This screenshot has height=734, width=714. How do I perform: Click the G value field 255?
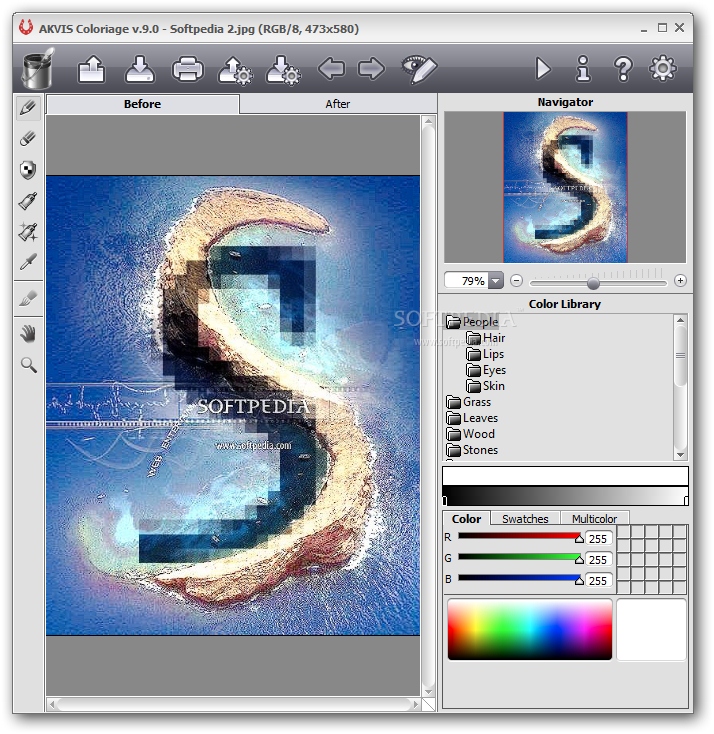click(598, 559)
